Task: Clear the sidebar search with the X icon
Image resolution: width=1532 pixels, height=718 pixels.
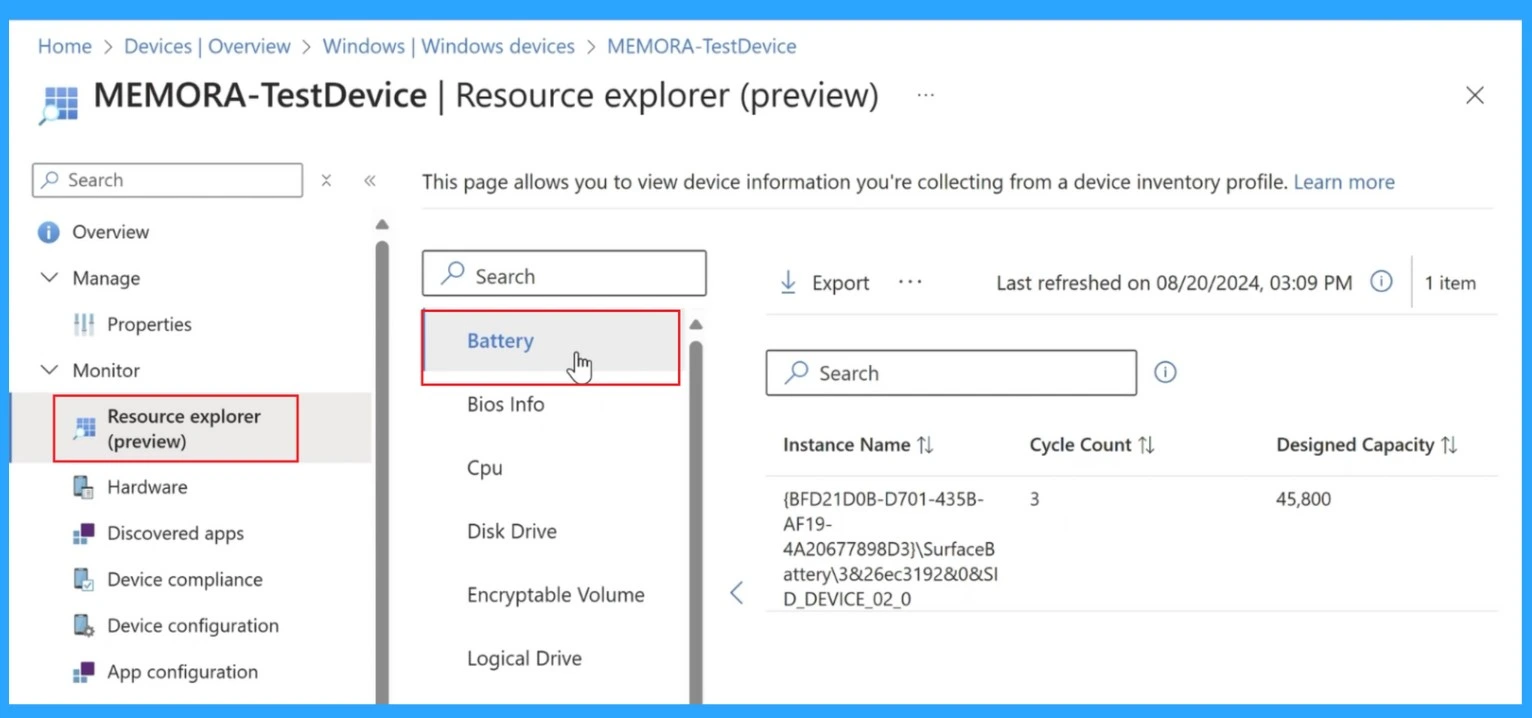Action: tap(326, 180)
